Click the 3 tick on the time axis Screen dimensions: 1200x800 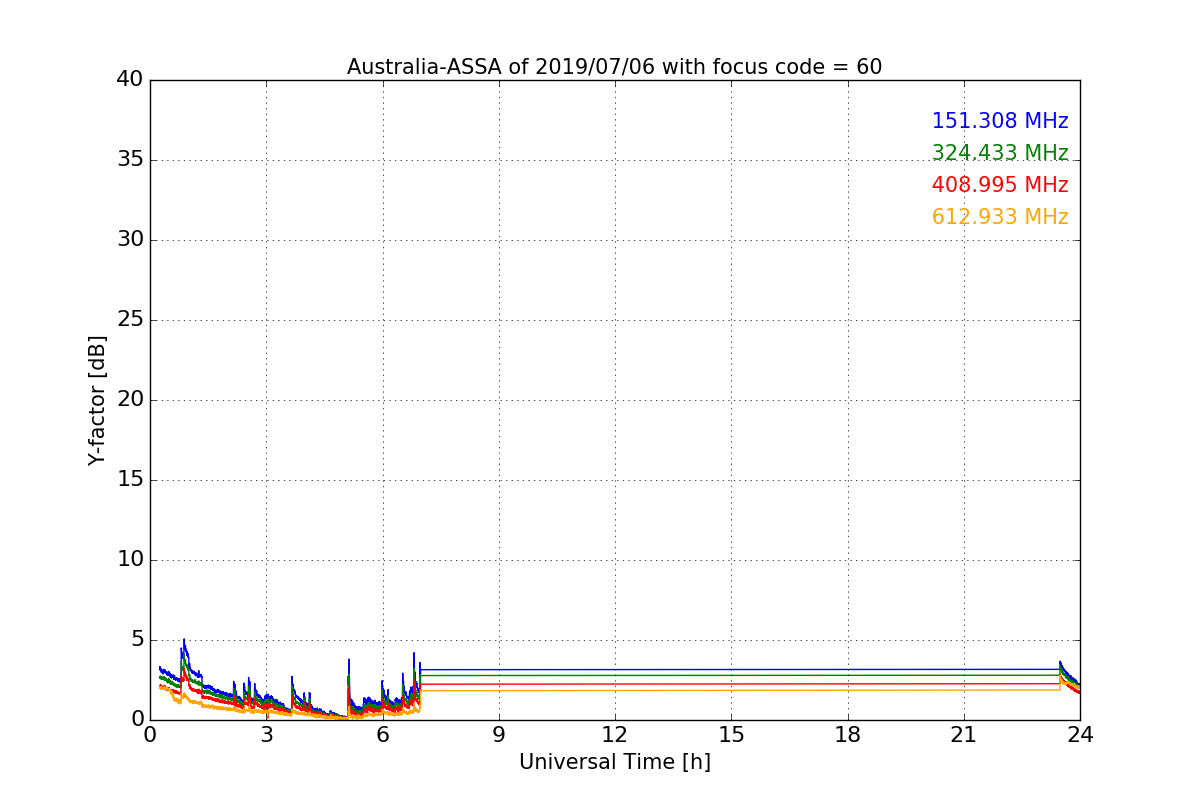click(266, 734)
